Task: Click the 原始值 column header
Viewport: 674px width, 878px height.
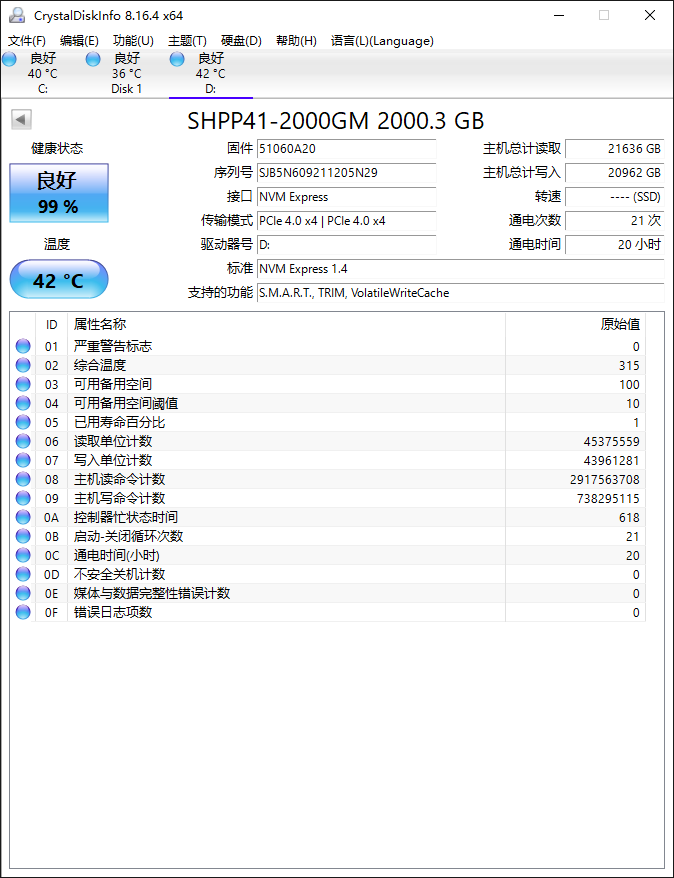Action: pyautogui.click(x=575, y=324)
